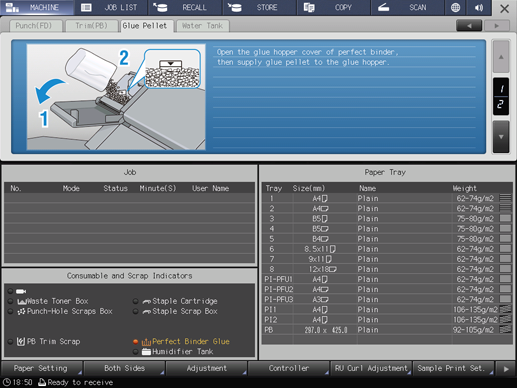Select the Waste Toner Box indicator
The height and width of the screenshot is (388, 517).
click(53, 301)
